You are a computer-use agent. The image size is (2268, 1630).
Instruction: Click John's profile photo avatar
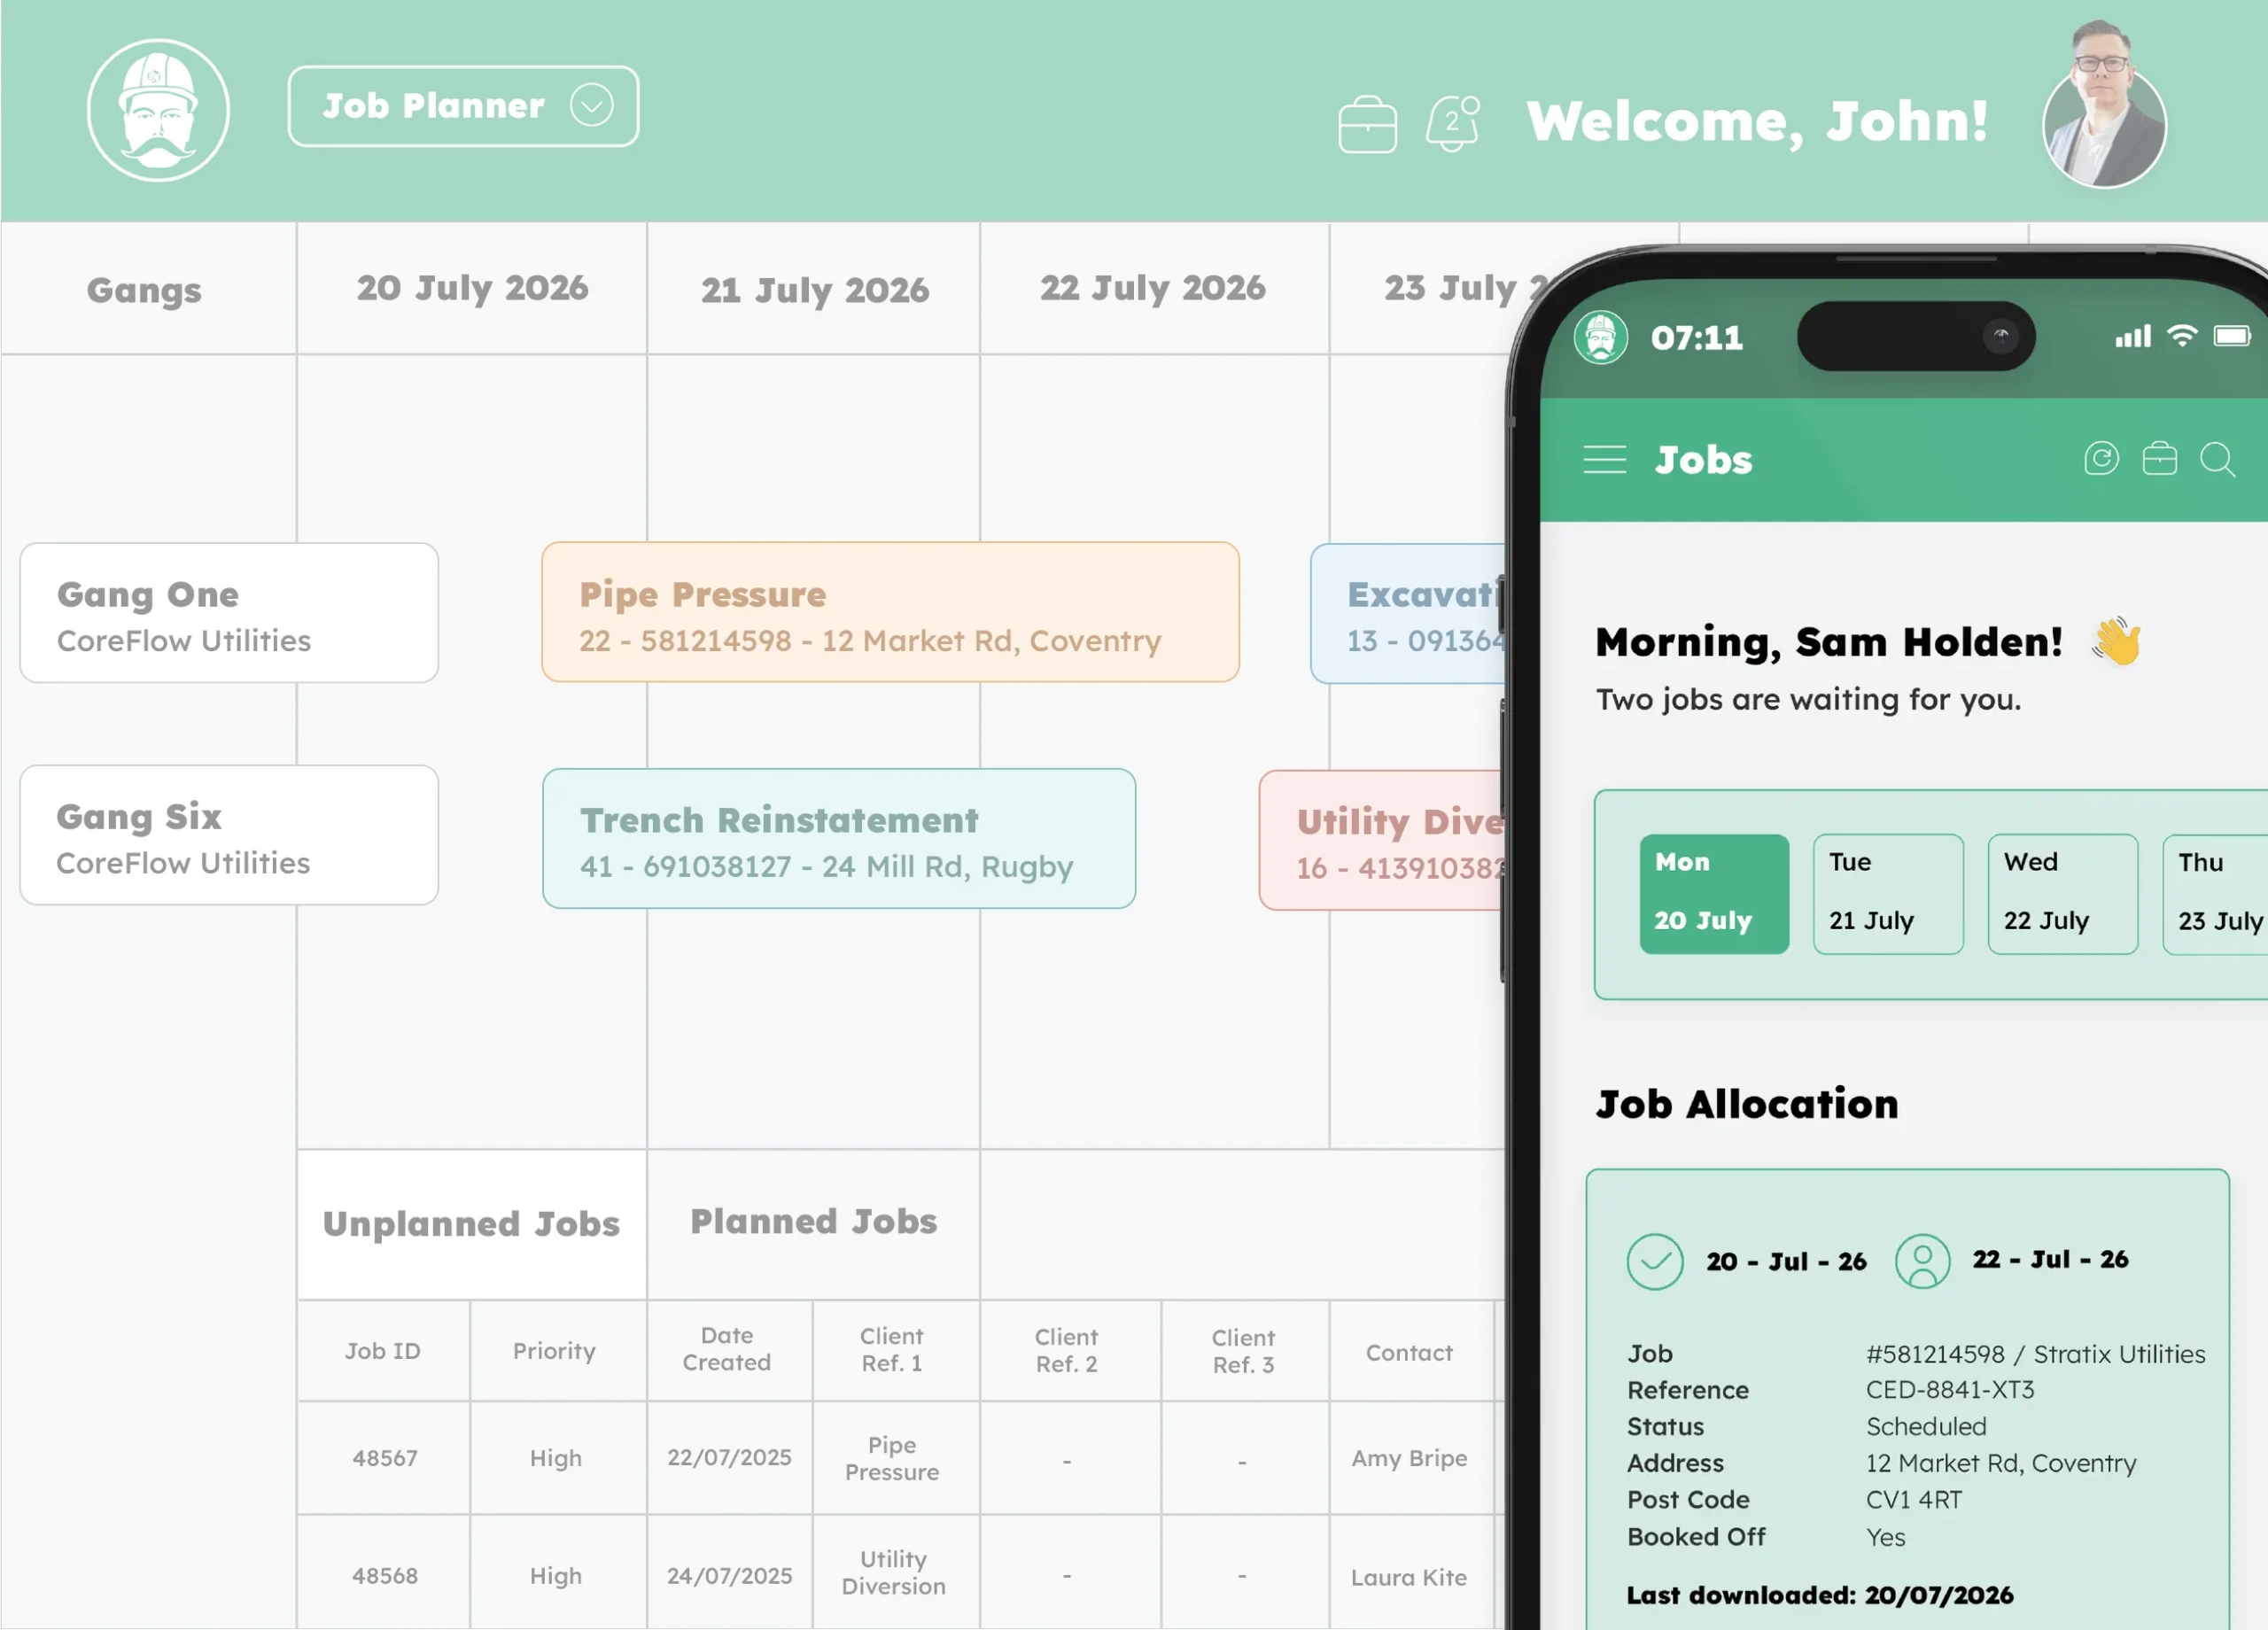[x=2104, y=105]
